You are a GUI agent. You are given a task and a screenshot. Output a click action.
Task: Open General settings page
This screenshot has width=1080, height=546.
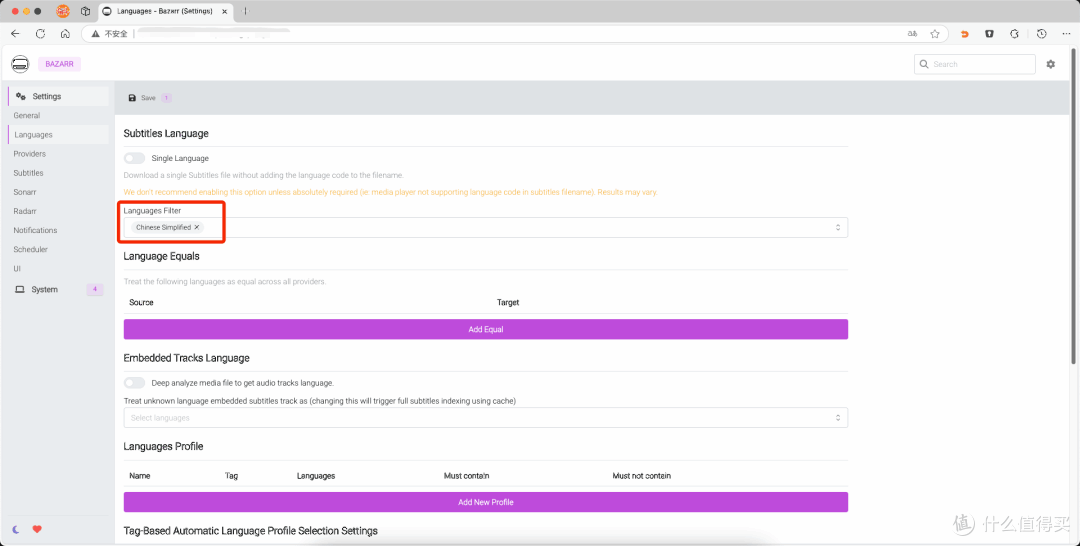click(x=27, y=116)
